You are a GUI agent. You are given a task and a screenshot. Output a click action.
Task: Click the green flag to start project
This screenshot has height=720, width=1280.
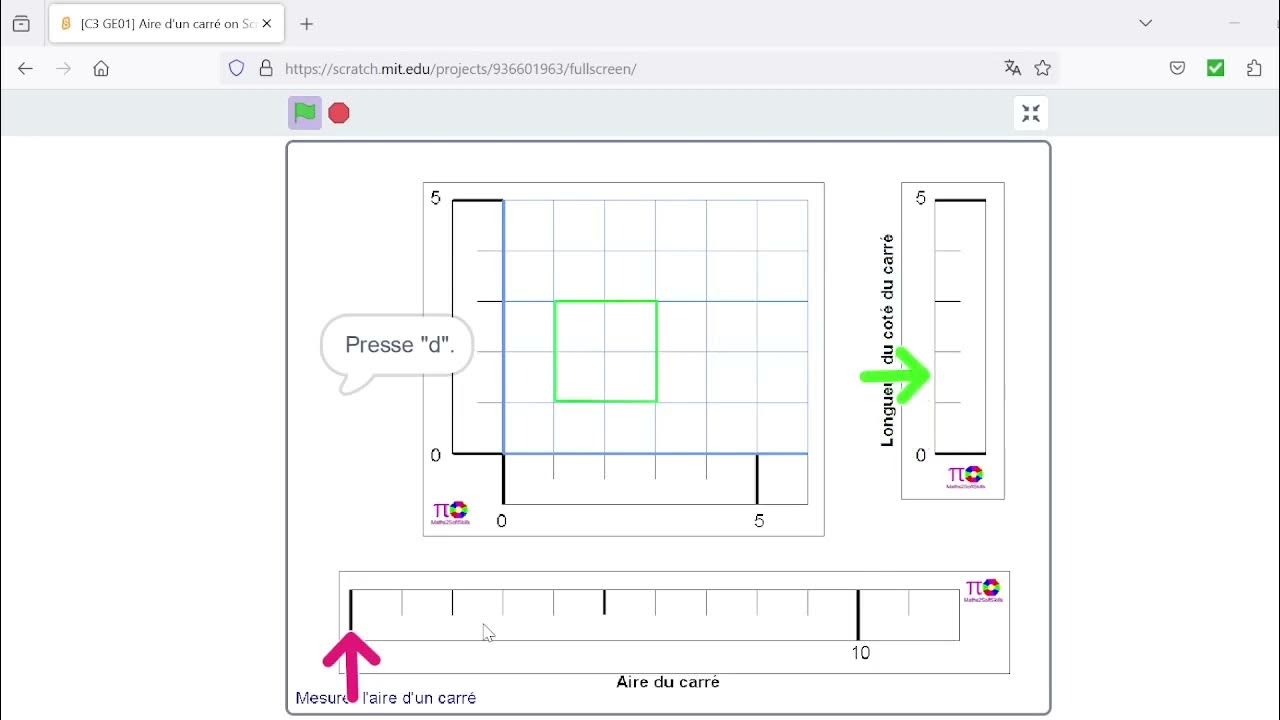tap(305, 113)
